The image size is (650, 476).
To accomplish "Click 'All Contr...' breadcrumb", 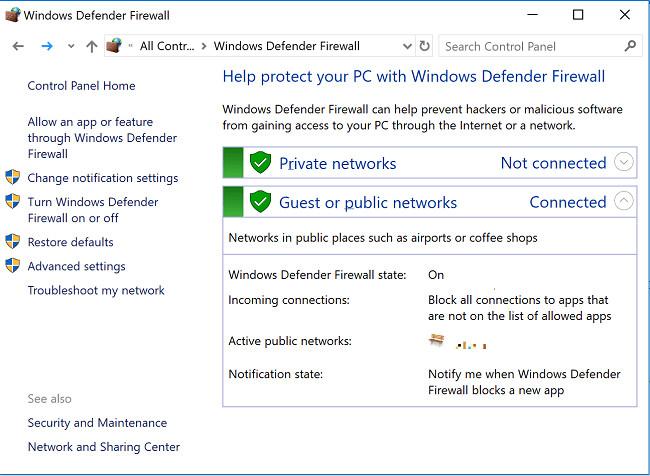I will (x=167, y=46).
